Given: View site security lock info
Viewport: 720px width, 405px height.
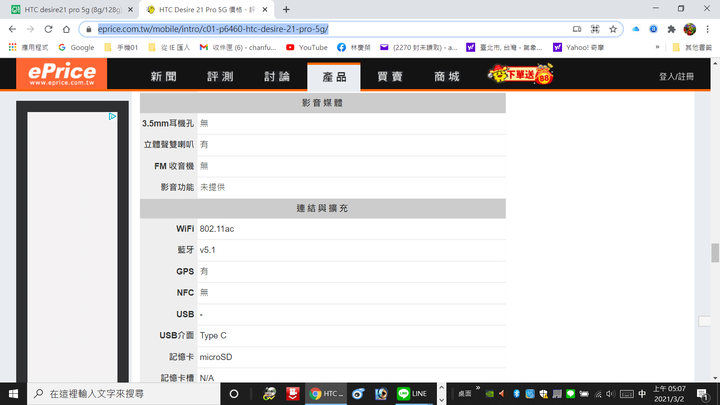Looking at the screenshot, I should 89,29.
